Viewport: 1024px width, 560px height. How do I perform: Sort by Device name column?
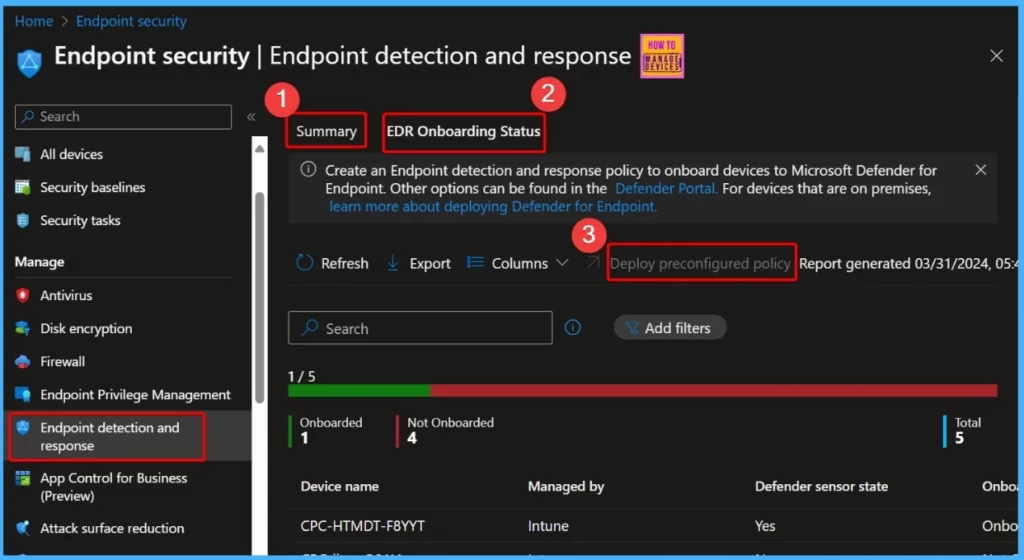340,486
